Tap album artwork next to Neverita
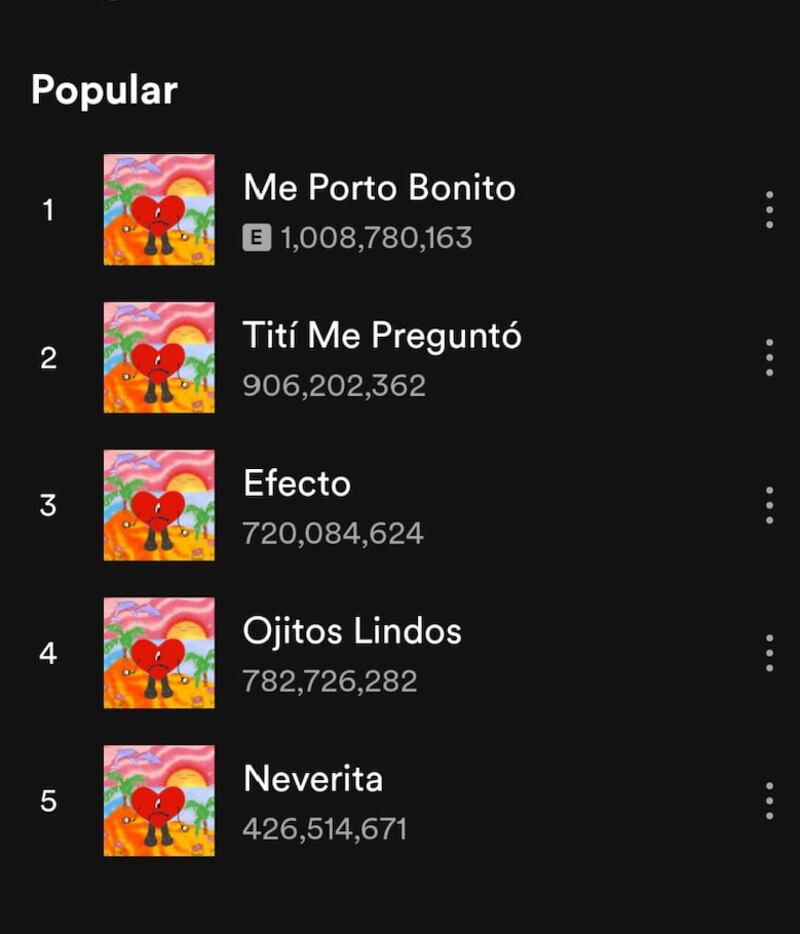This screenshot has width=800, height=934. [x=159, y=801]
